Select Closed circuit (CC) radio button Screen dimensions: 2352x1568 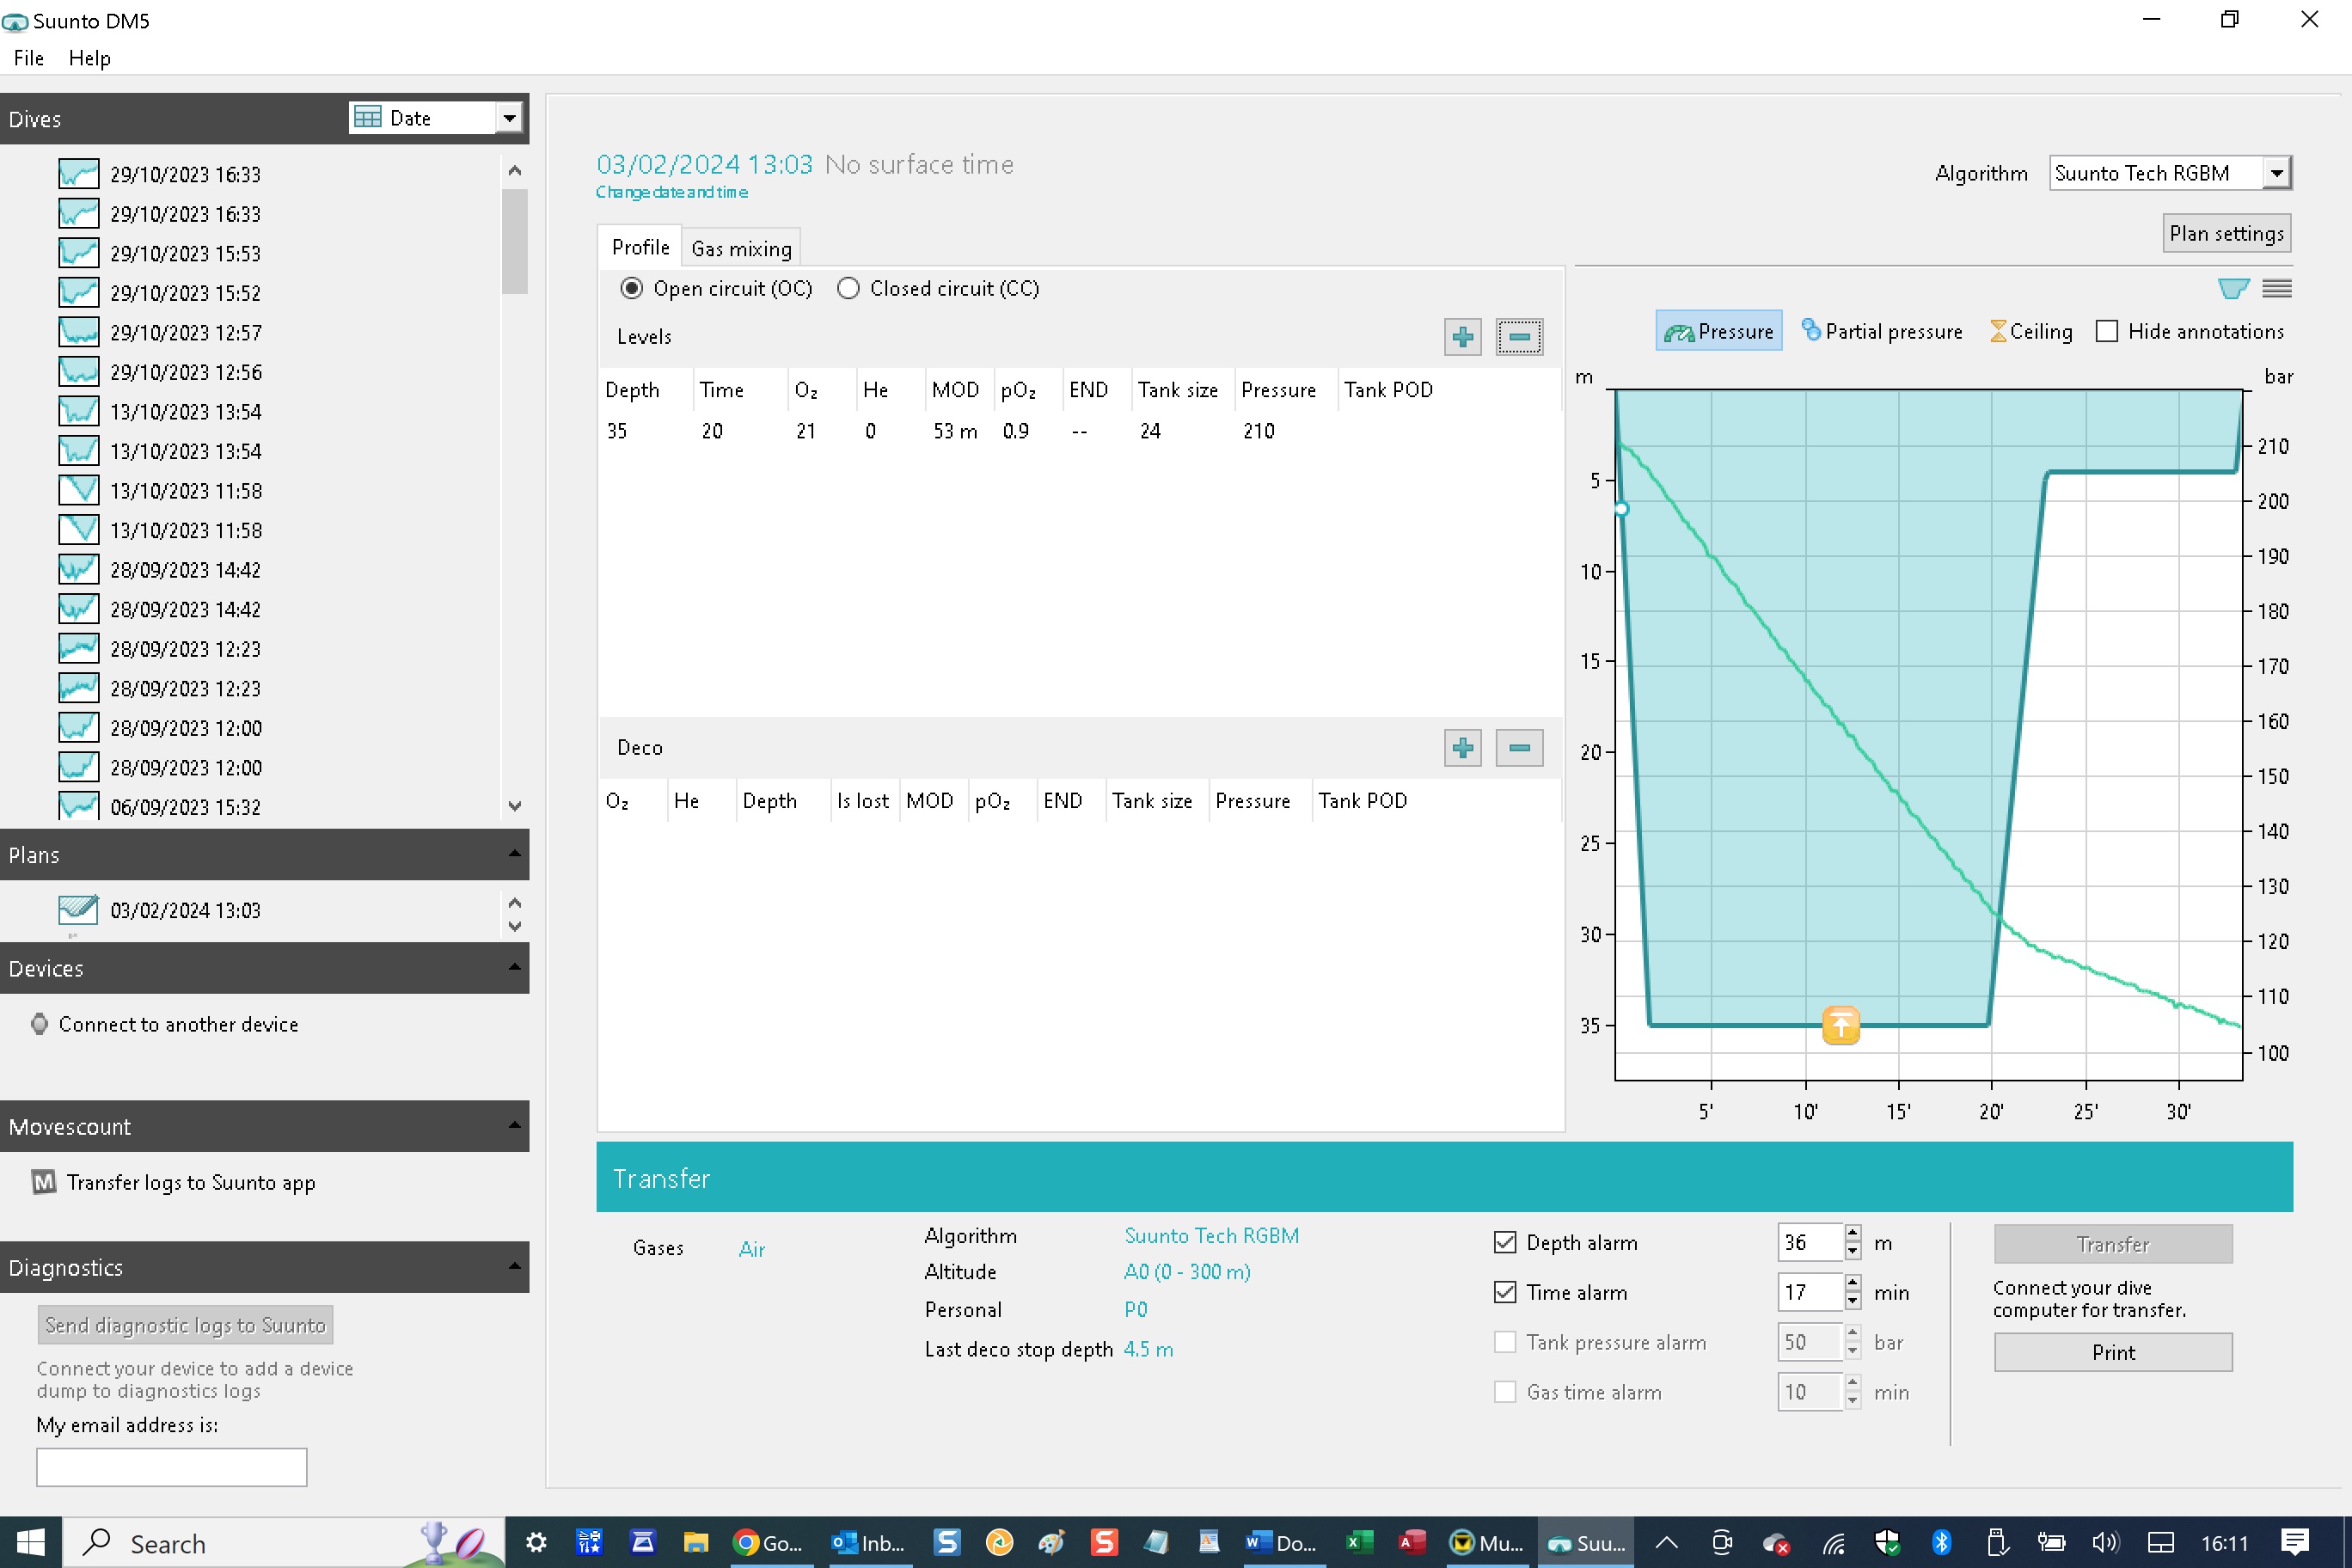pos(848,289)
